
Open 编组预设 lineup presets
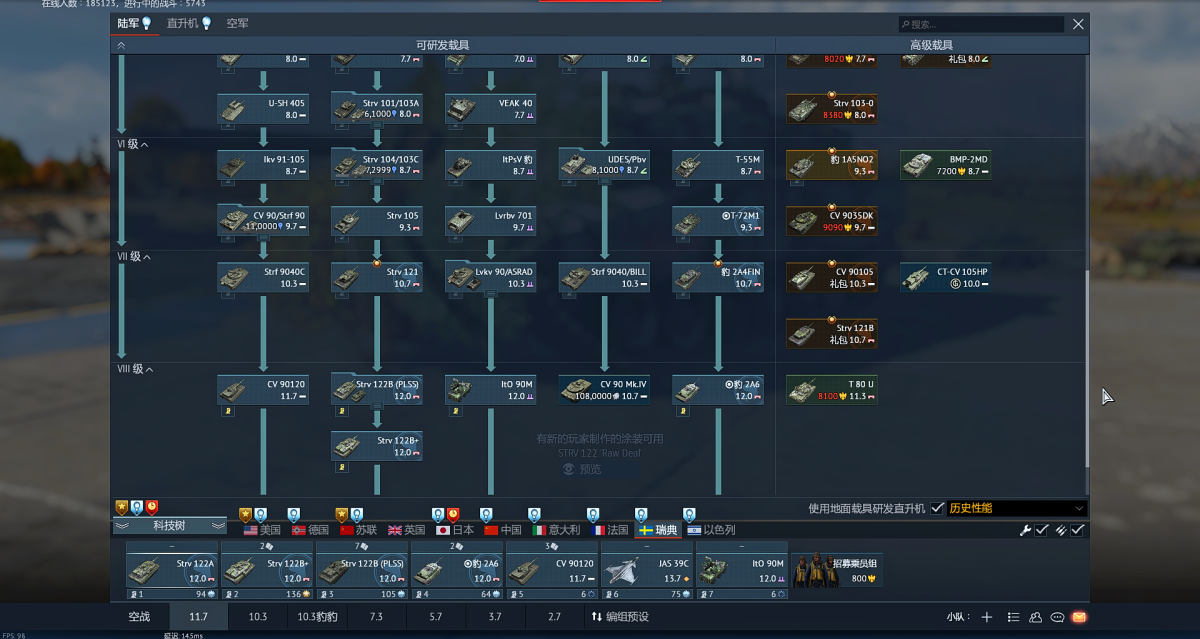point(620,617)
